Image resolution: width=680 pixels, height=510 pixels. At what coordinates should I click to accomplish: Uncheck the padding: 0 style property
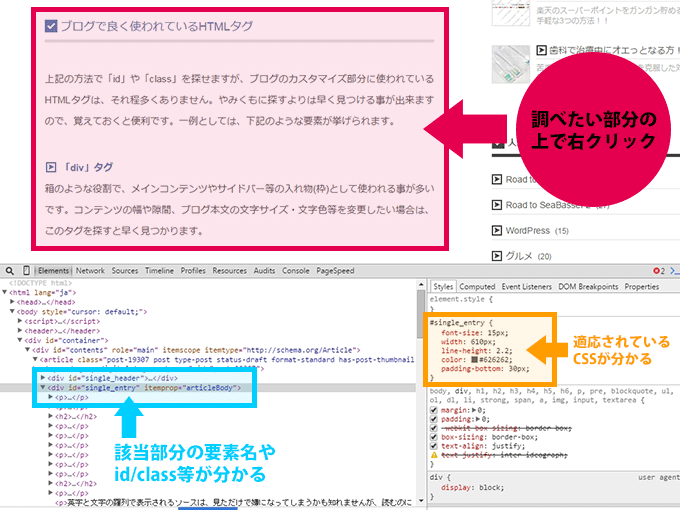434,419
